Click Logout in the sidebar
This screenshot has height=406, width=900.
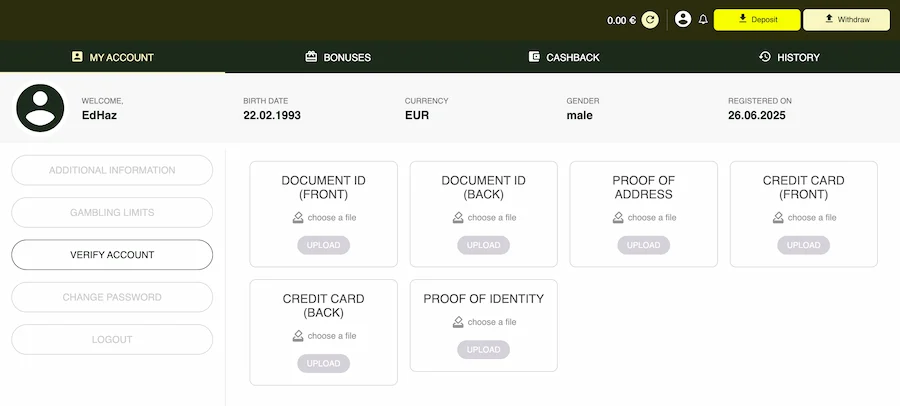pyautogui.click(x=112, y=339)
